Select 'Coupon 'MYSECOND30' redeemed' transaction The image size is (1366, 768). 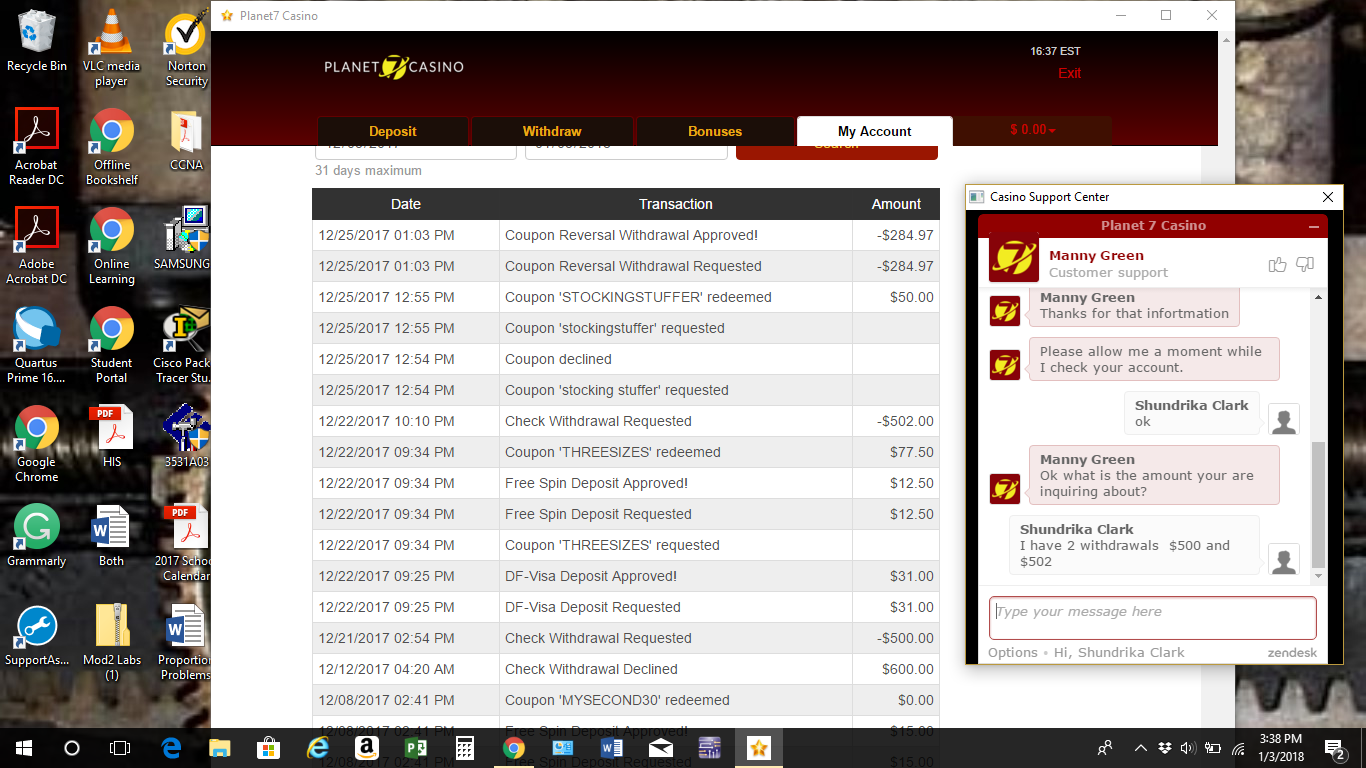click(617, 700)
